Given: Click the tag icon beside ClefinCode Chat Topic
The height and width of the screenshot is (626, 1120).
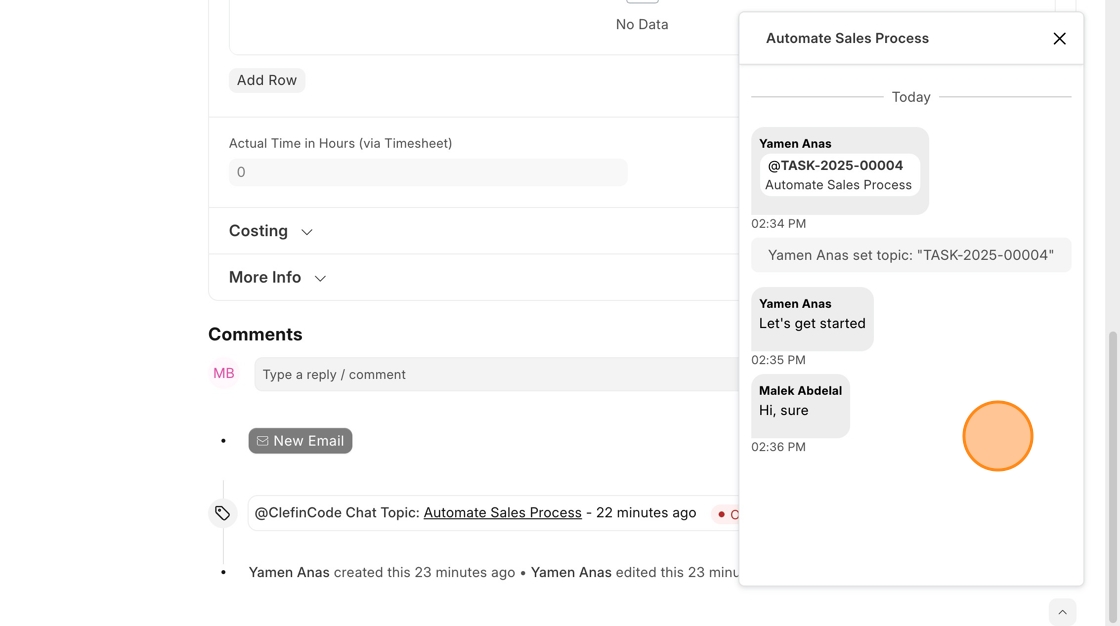Looking at the screenshot, I should 223,513.
